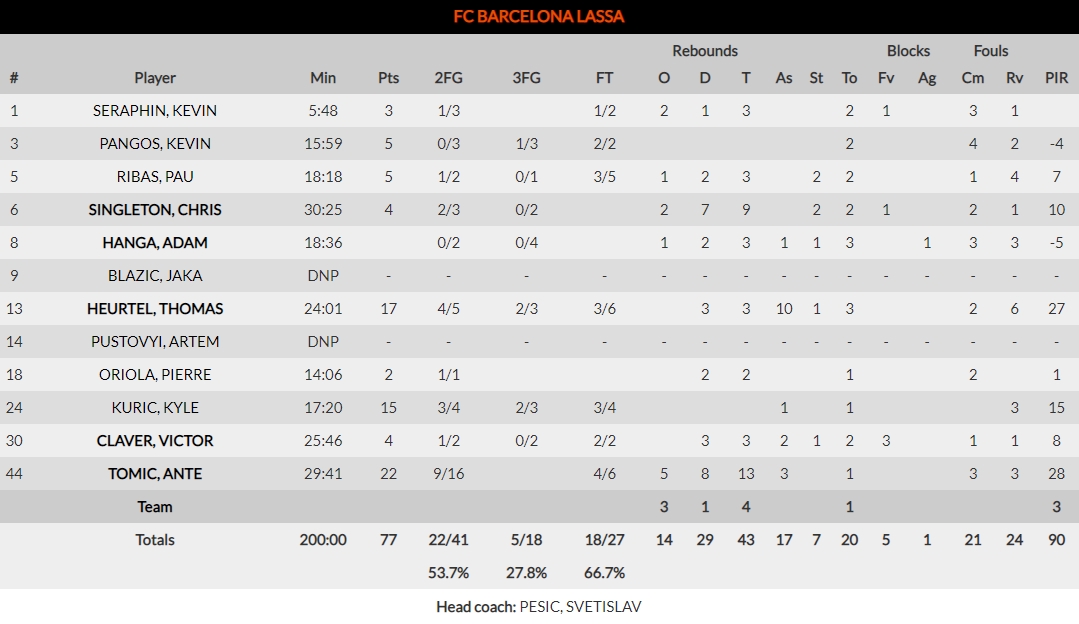This screenshot has width=1079, height=624.
Task: Click Tomic, Ante player name
Action: click(155, 474)
